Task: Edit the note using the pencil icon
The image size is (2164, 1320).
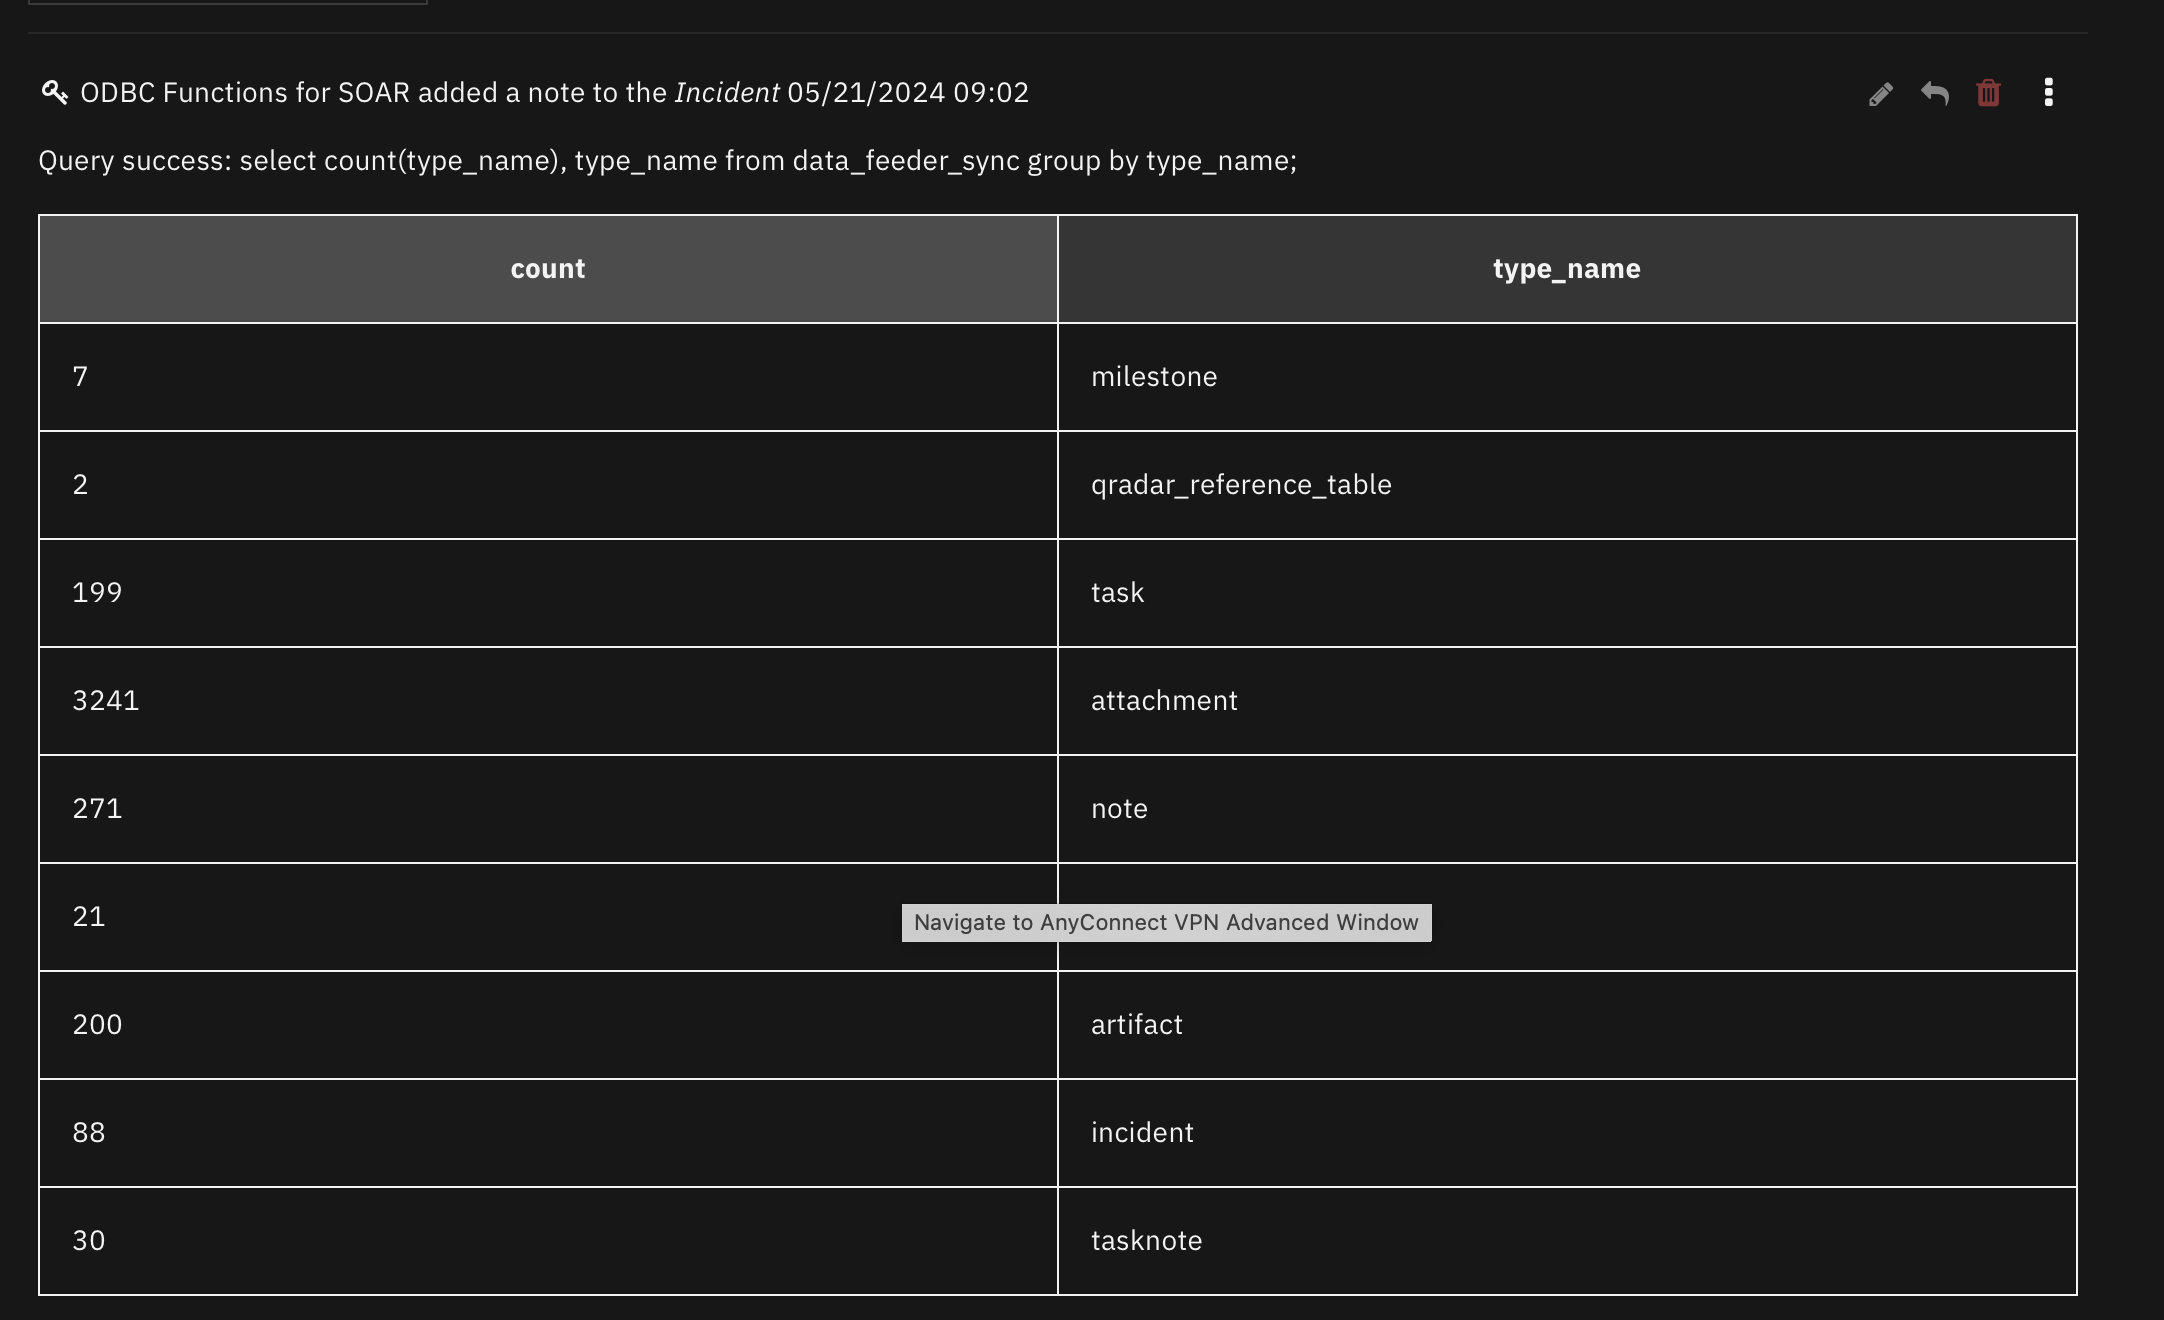Action: [1882, 93]
